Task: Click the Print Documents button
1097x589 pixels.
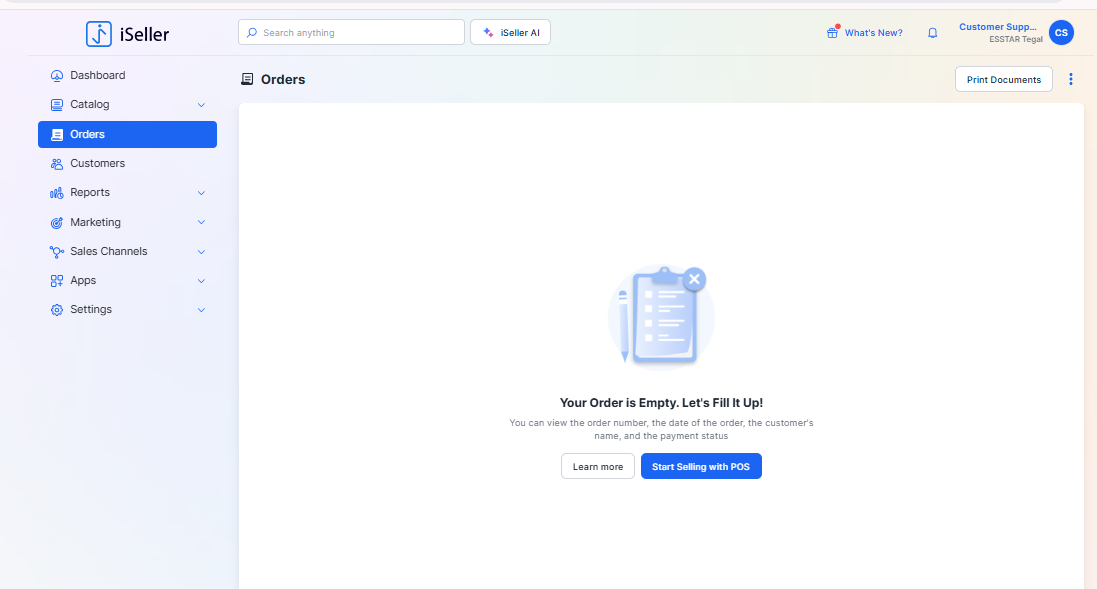Action: (1003, 80)
